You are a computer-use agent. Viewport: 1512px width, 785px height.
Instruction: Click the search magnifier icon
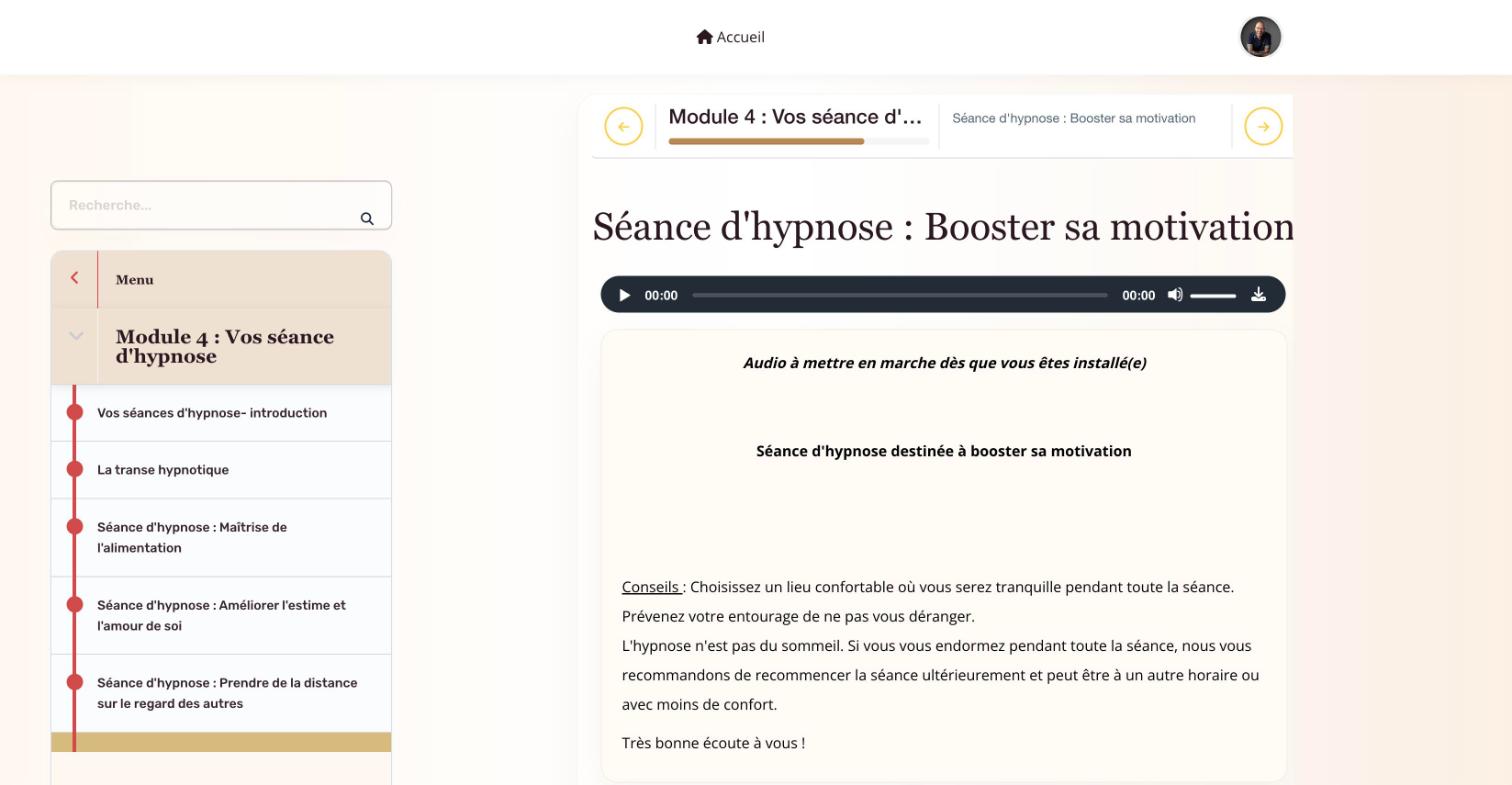click(x=367, y=218)
